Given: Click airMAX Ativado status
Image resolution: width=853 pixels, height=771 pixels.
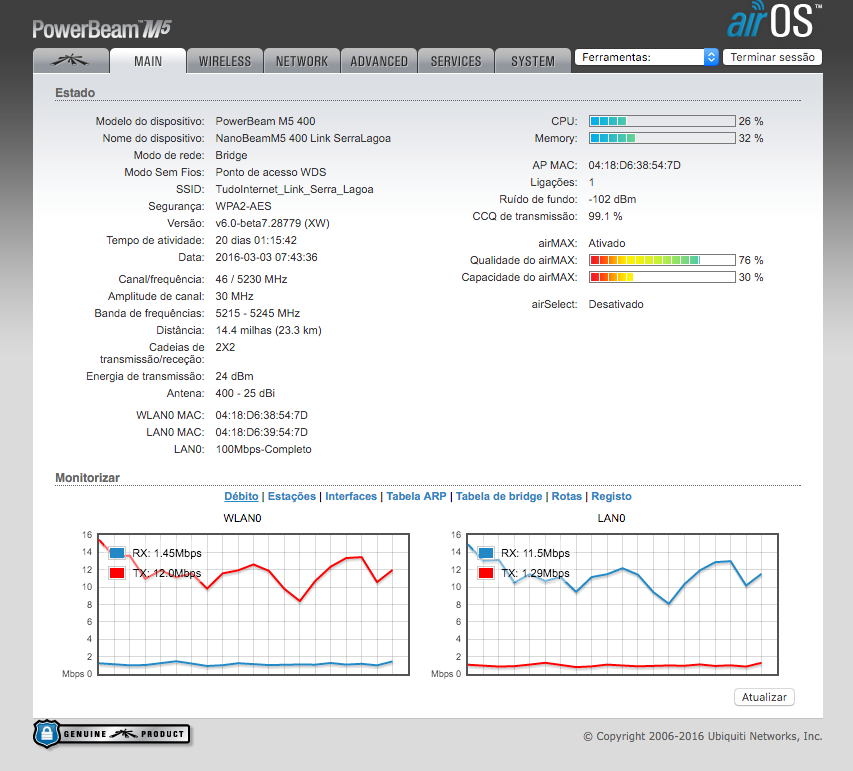Looking at the screenshot, I should pyautogui.click(x=607, y=243).
